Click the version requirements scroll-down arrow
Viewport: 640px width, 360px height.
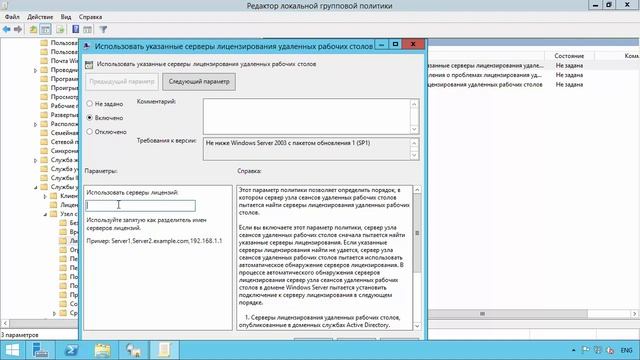point(414,155)
